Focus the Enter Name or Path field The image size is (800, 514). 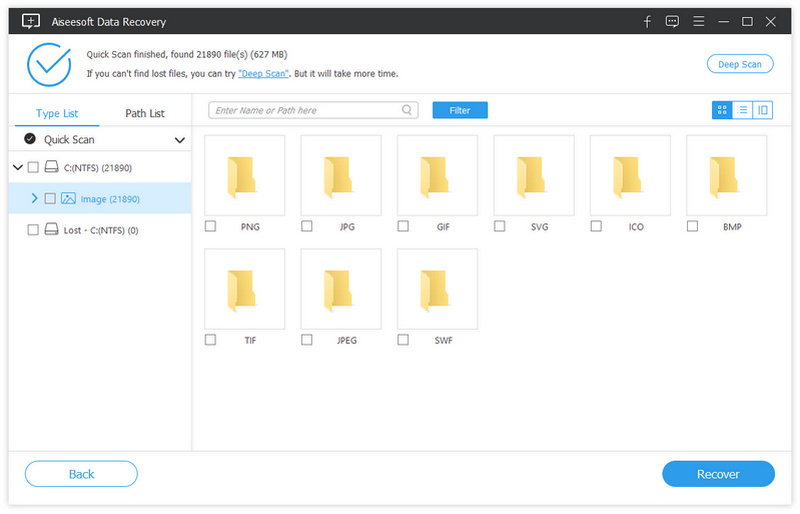click(305, 110)
